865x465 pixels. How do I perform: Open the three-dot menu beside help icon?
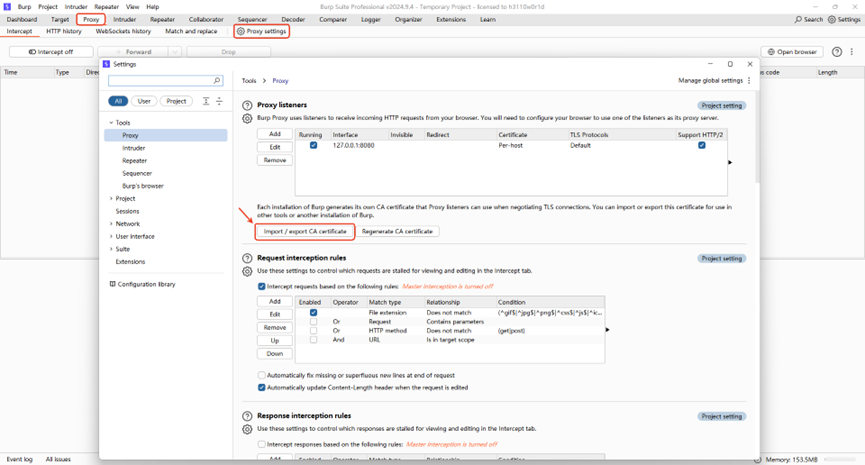pyautogui.click(x=852, y=52)
